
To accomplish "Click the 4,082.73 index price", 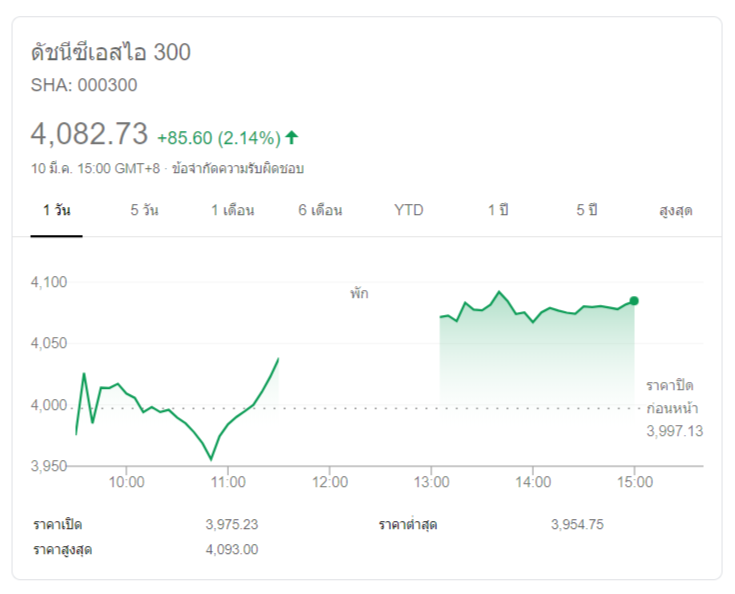I will coord(89,134).
